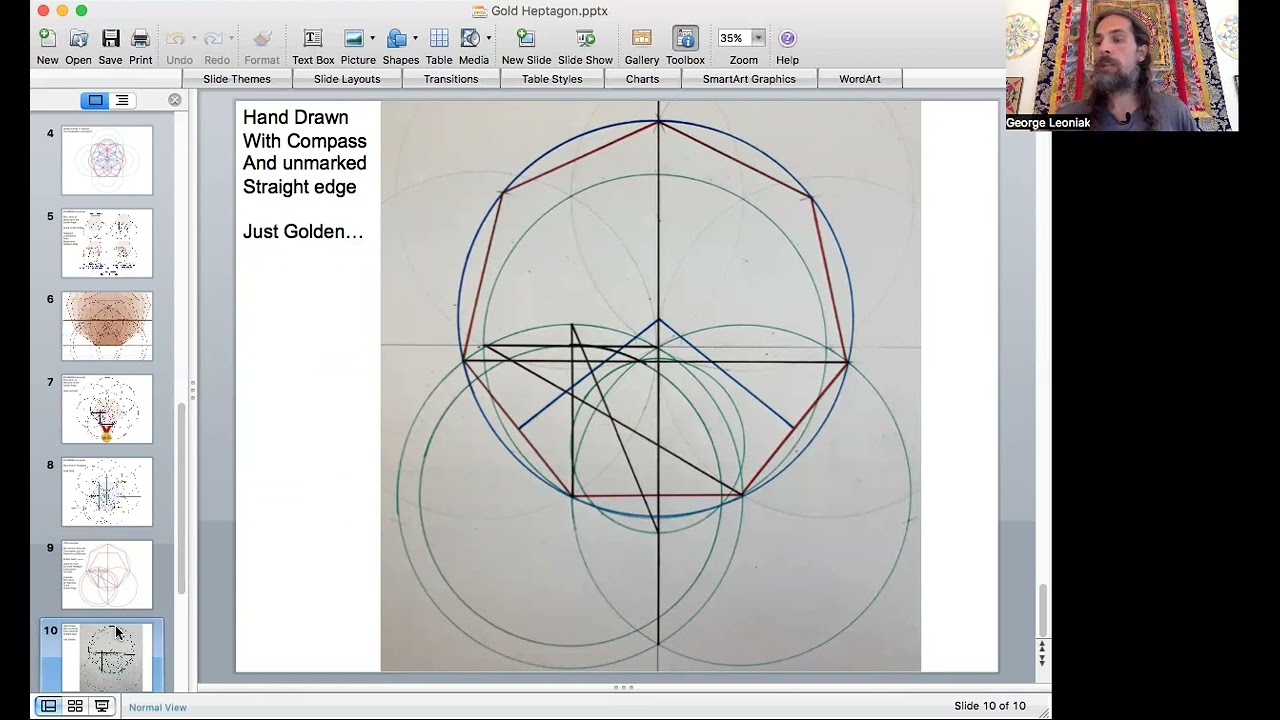Image resolution: width=1280 pixels, height=720 pixels.
Task: Open the Redo history dropdown arrow
Action: coord(231,39)
